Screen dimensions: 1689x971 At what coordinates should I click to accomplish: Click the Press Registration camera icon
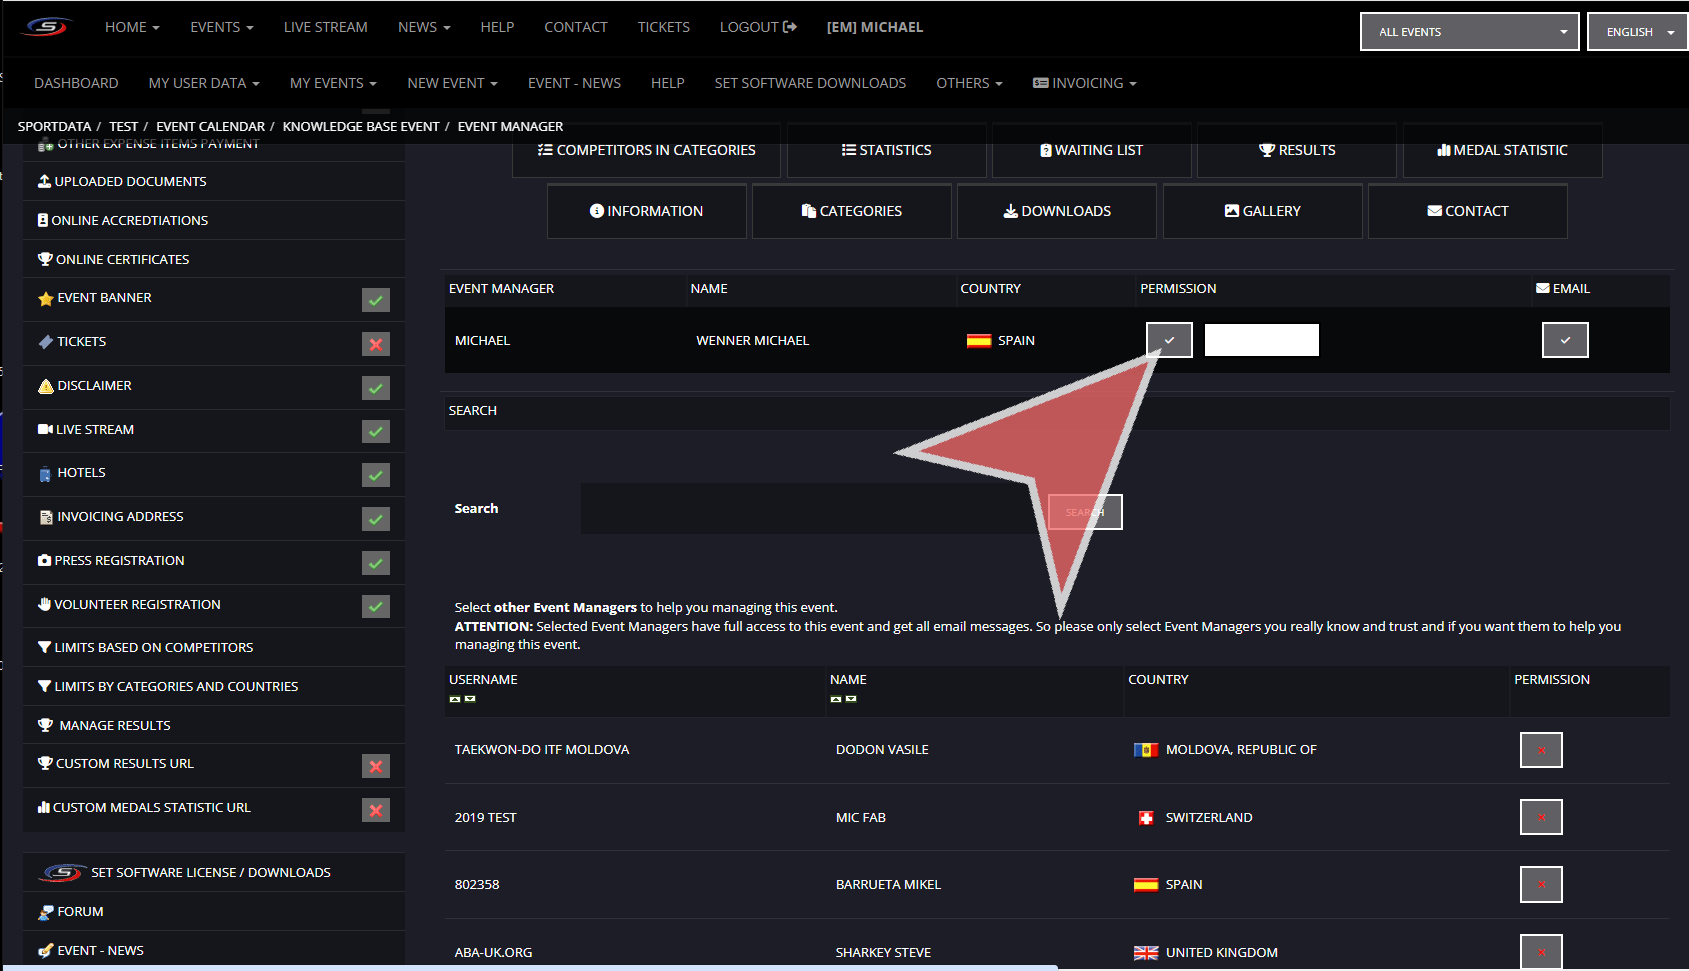(44, 561)
